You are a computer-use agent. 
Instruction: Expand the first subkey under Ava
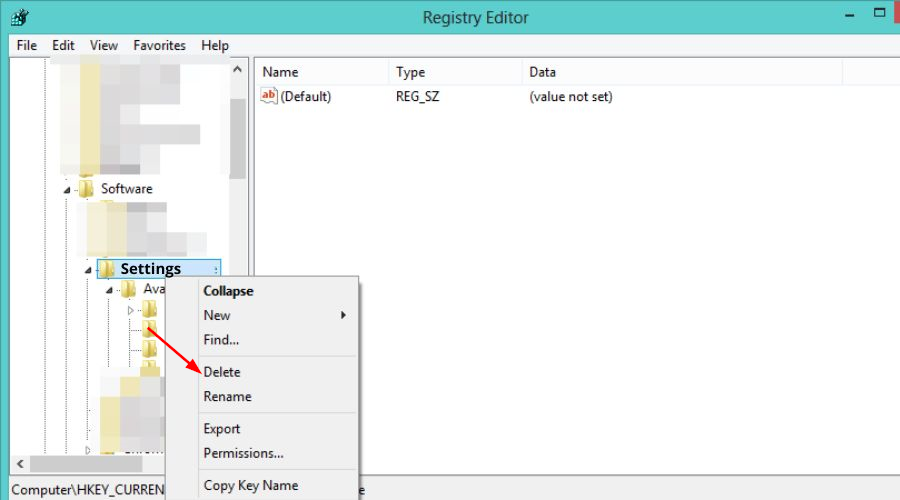pyautogui.click(x=130, y=311)
